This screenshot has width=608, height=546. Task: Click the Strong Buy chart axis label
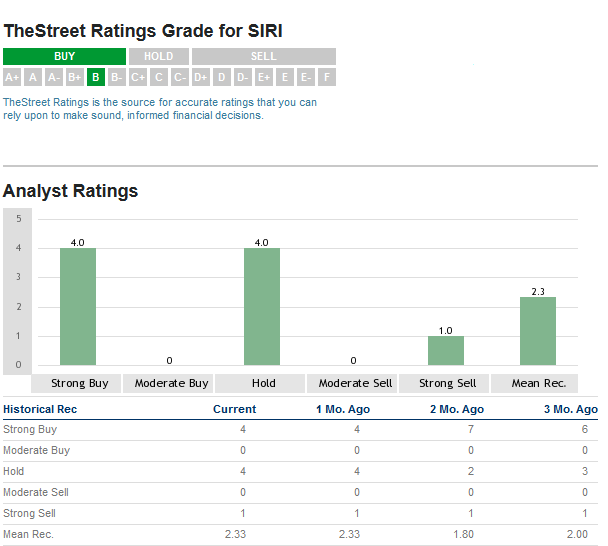pos(76,384)
